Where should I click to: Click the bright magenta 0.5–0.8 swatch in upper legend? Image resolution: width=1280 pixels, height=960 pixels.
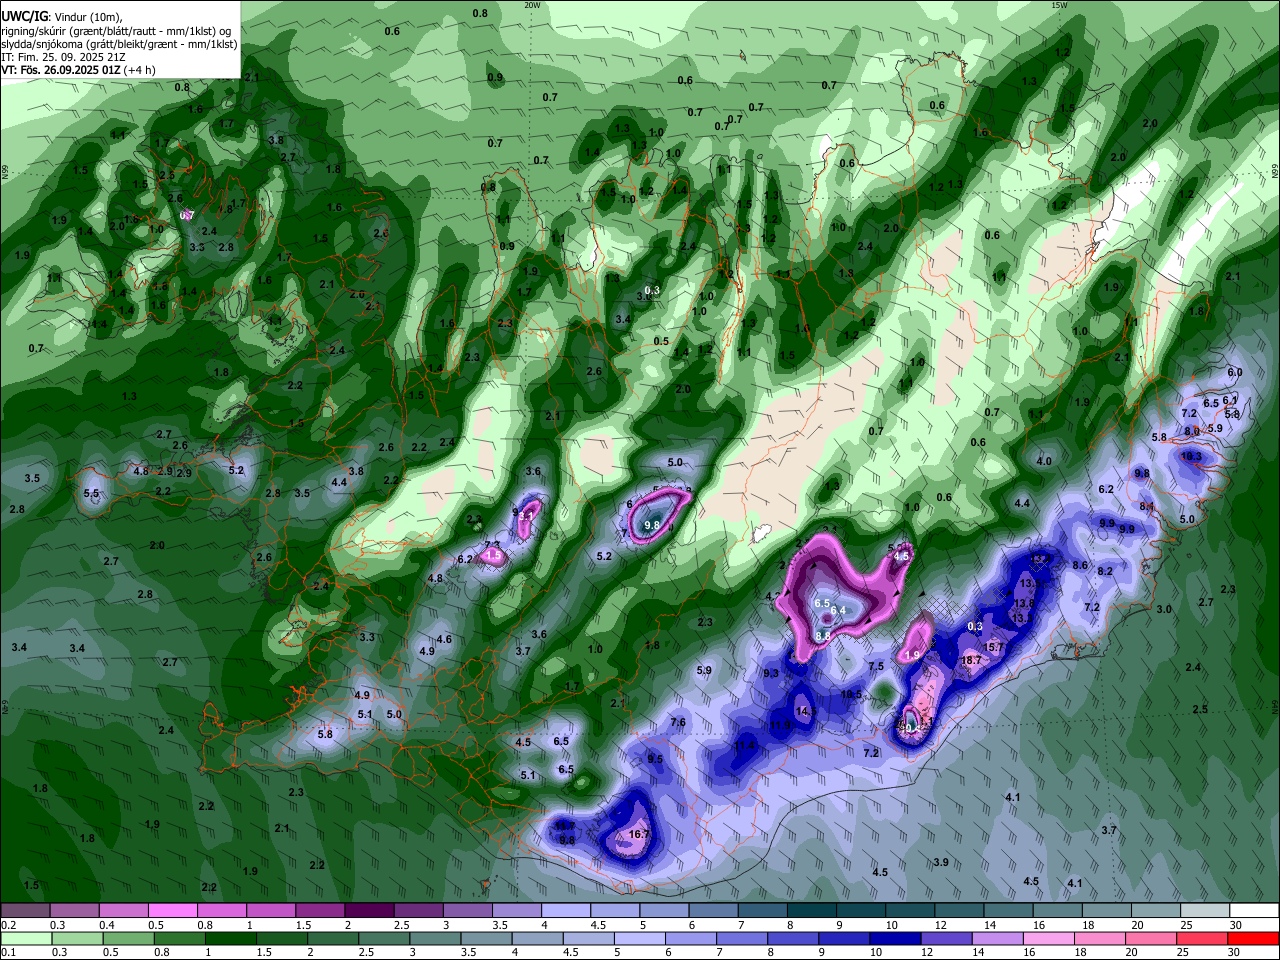click(172, 910)
